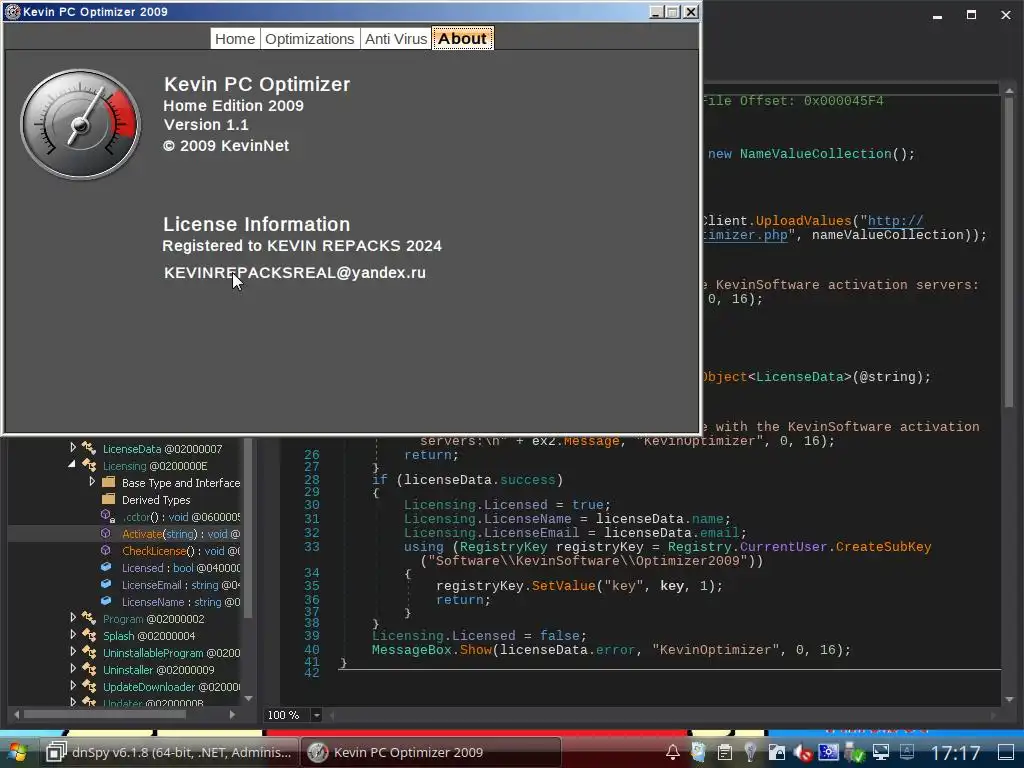Screen dimensions: 1024x768
Task: Click MessageBox in code line 40
Action: click(x=411, y=650)
